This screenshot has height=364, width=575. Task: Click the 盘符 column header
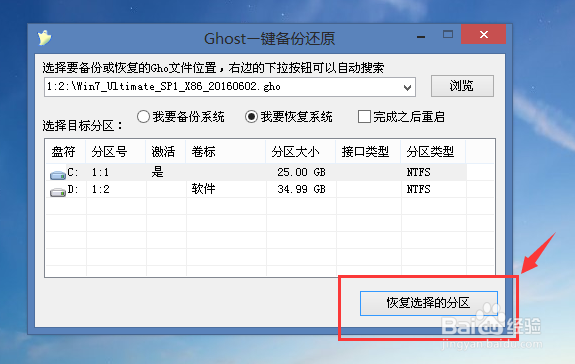click(x=66, y=152)
